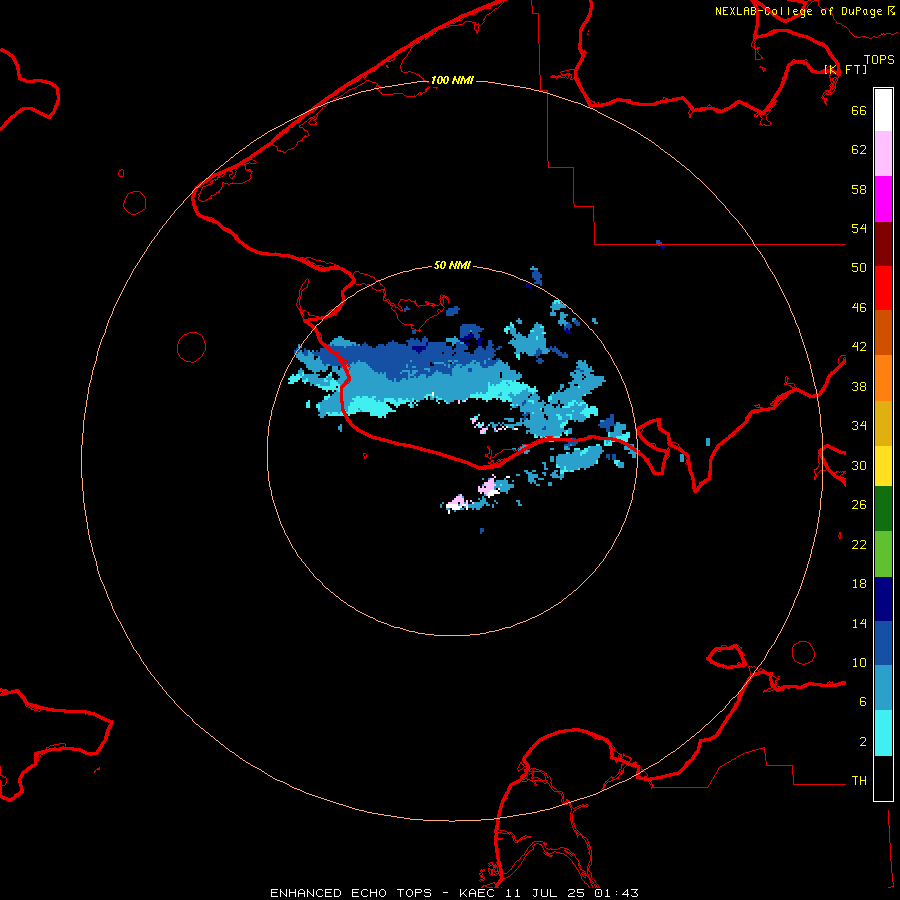The image size is (900, 900).
Task: Click the legend value "42"
Action: [x=859, y=347]
